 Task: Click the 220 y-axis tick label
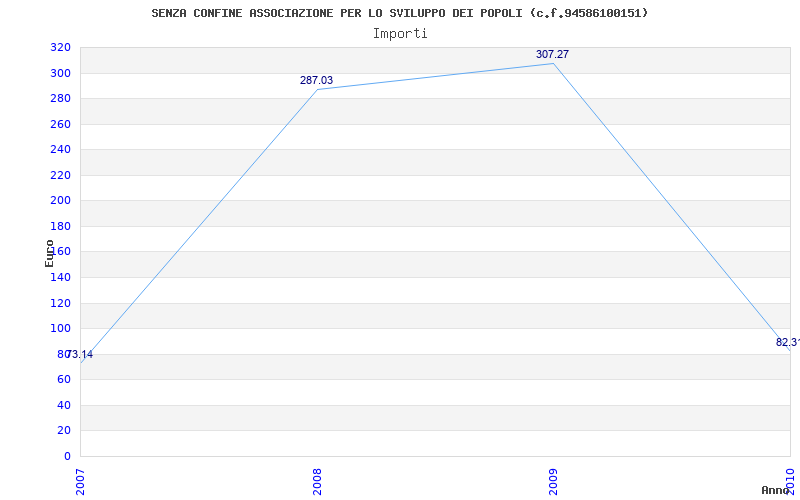(60, 175)
